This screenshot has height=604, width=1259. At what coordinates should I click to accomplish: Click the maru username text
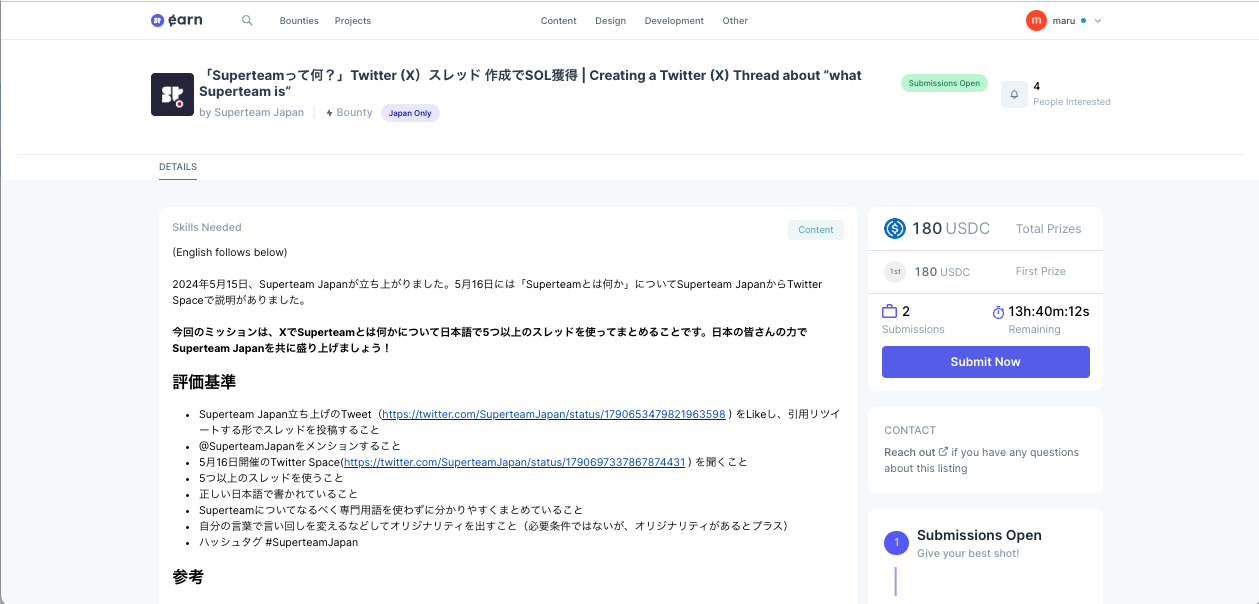coord(1064,20)
